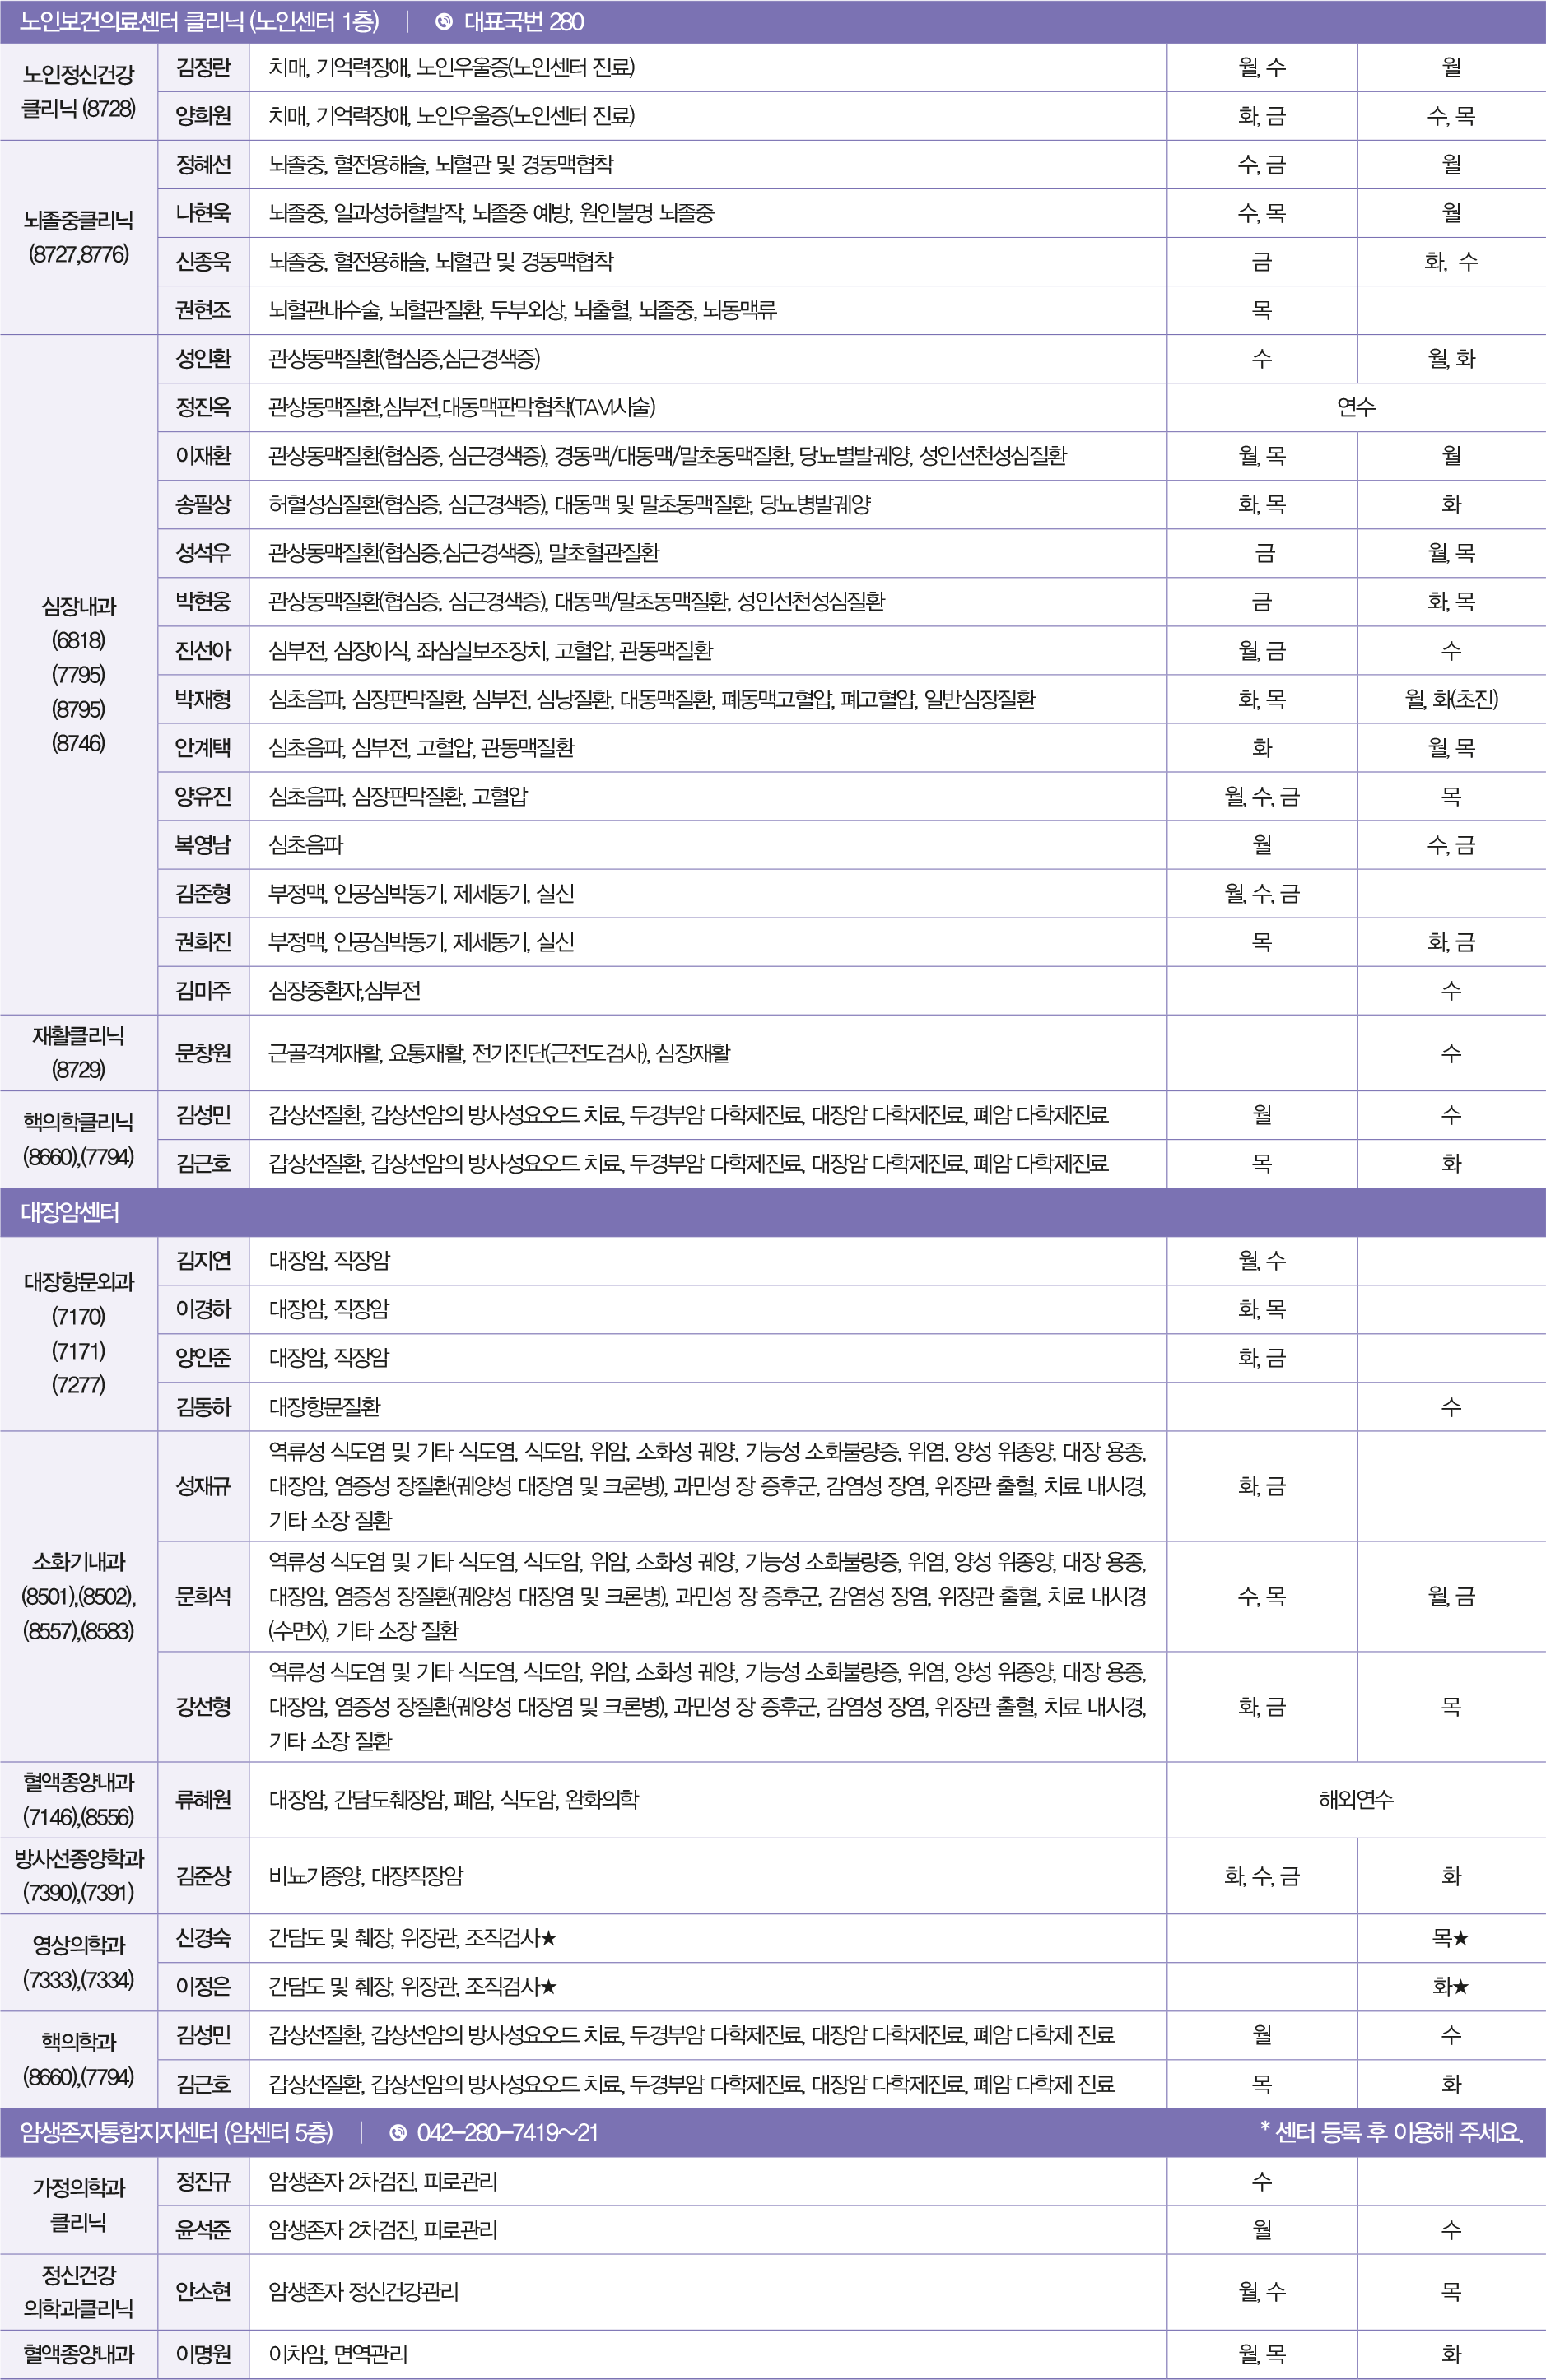Click the phone icon beside 대표국번 280
This screenshot has height=2380, width=1546.
point(444,22)
